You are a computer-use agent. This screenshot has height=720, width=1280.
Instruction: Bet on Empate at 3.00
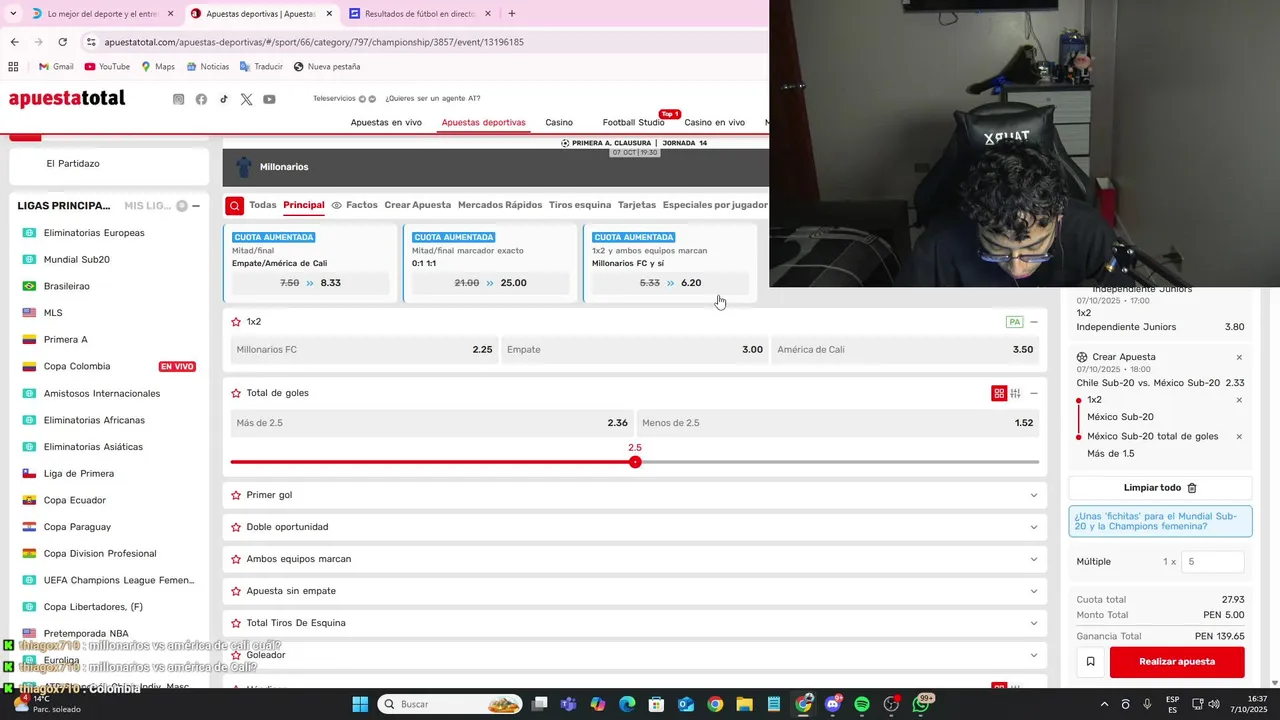click(634, 350)
